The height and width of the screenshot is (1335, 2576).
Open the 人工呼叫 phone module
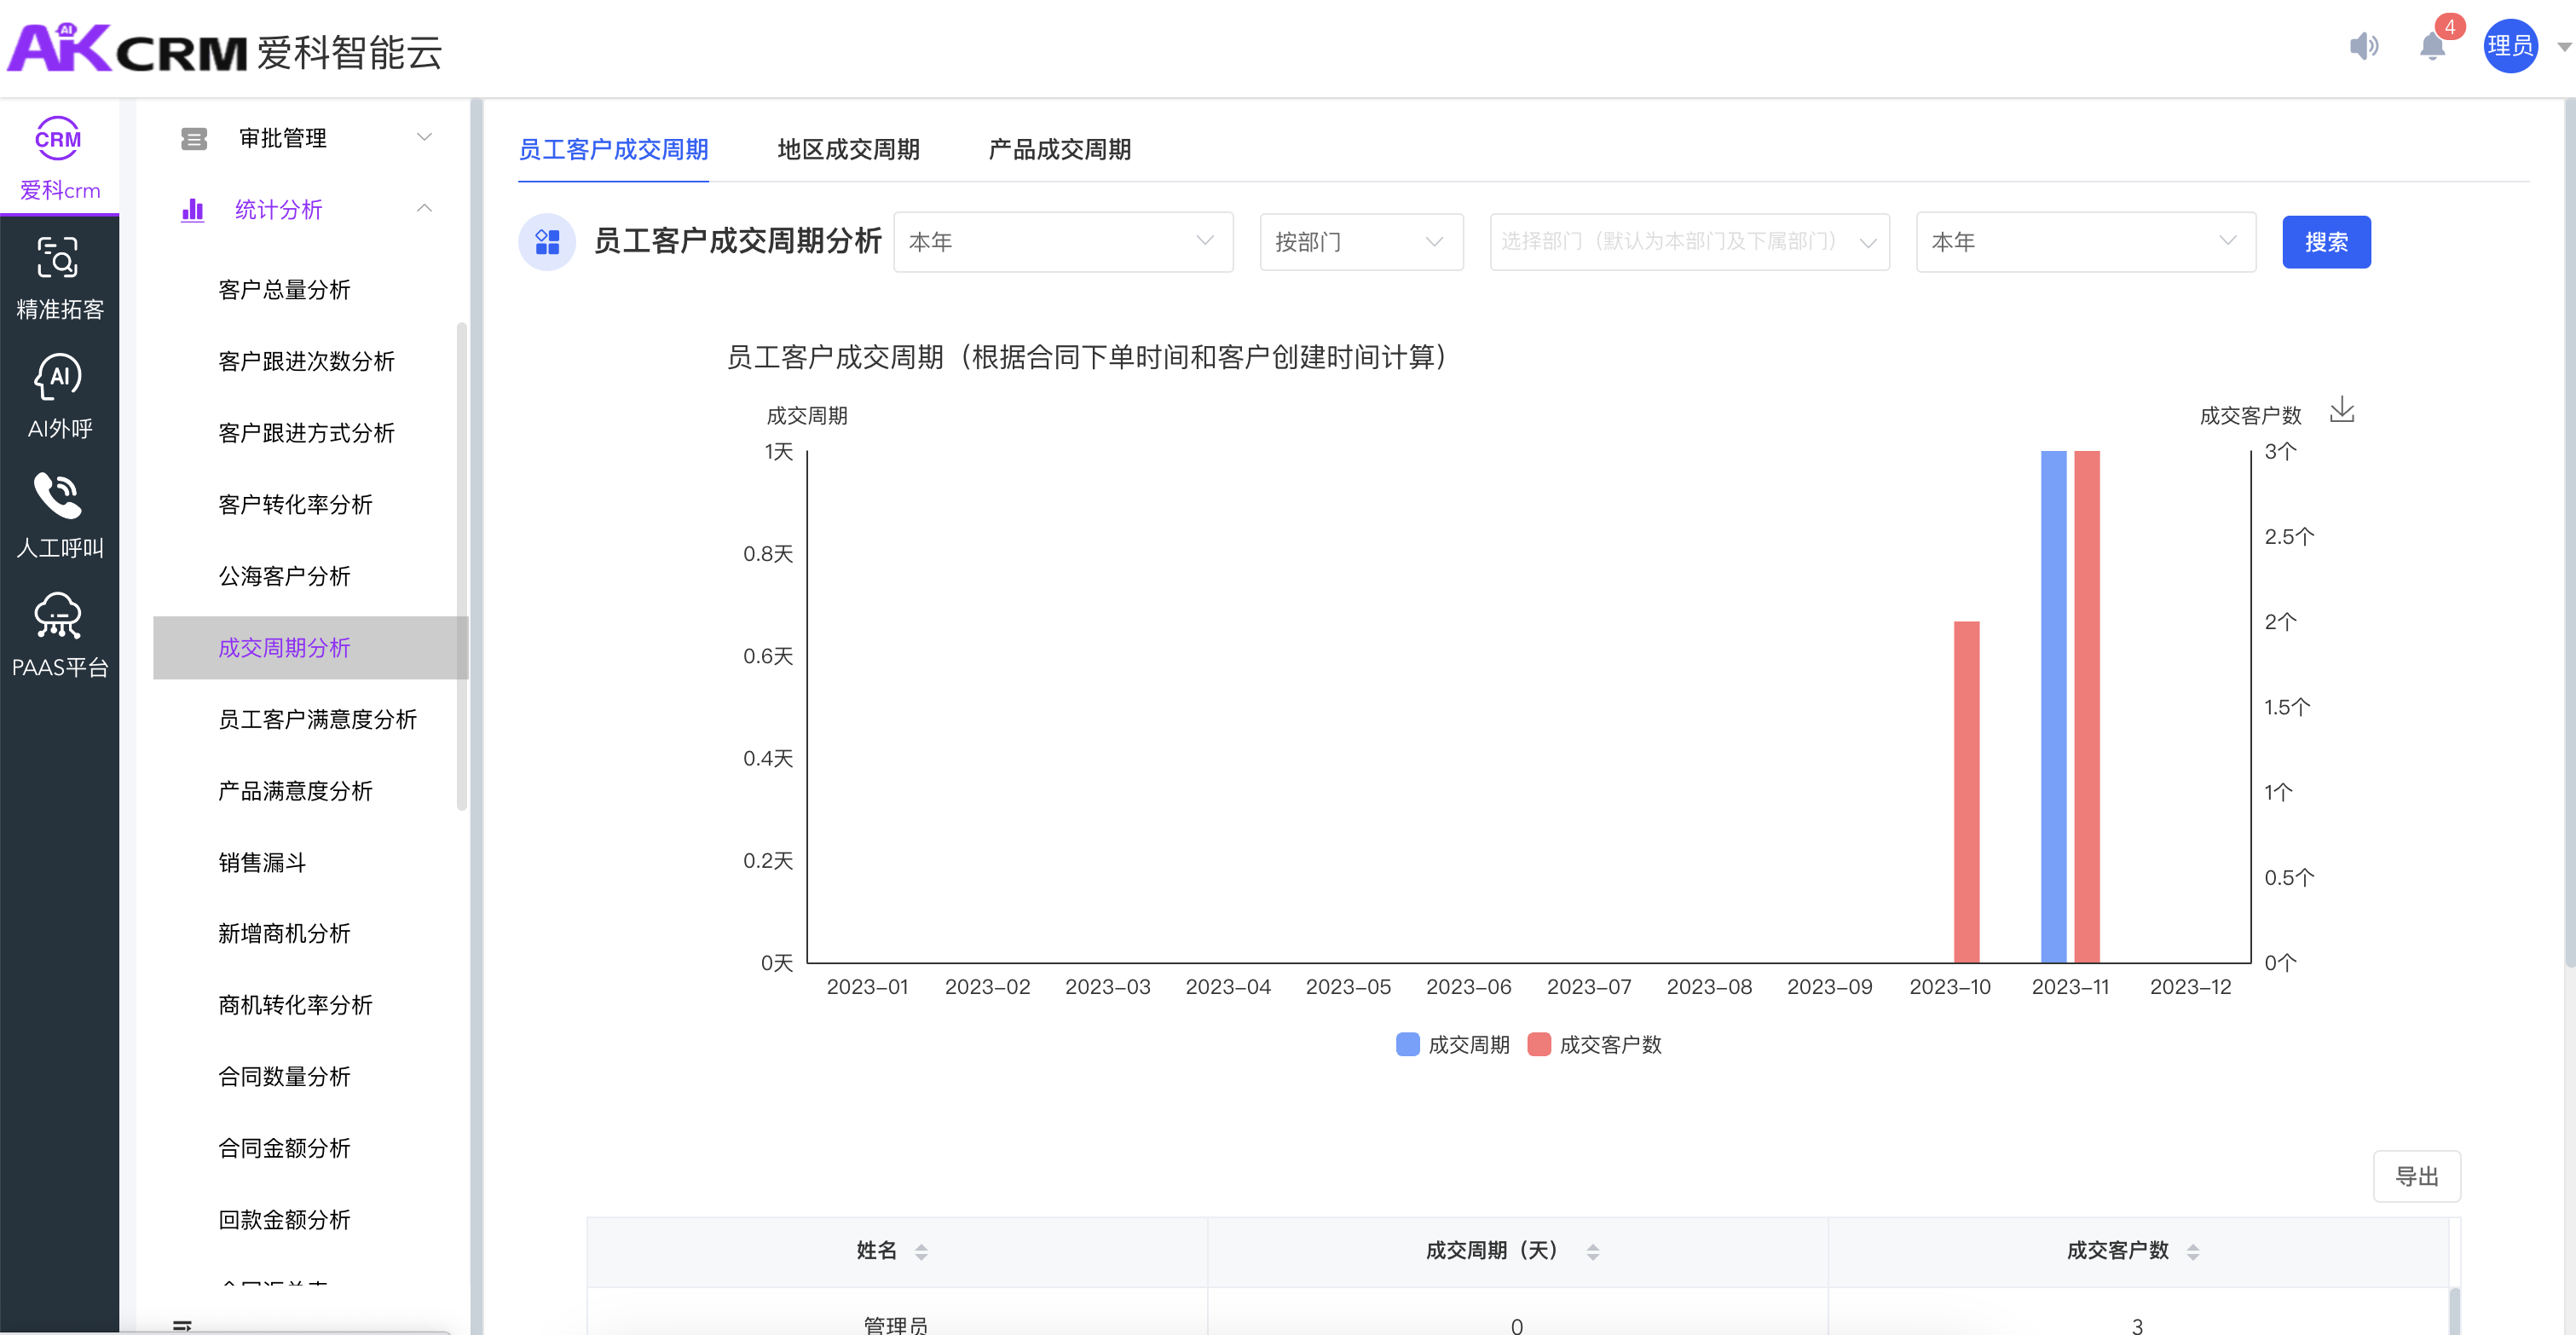tap(59, 515)
